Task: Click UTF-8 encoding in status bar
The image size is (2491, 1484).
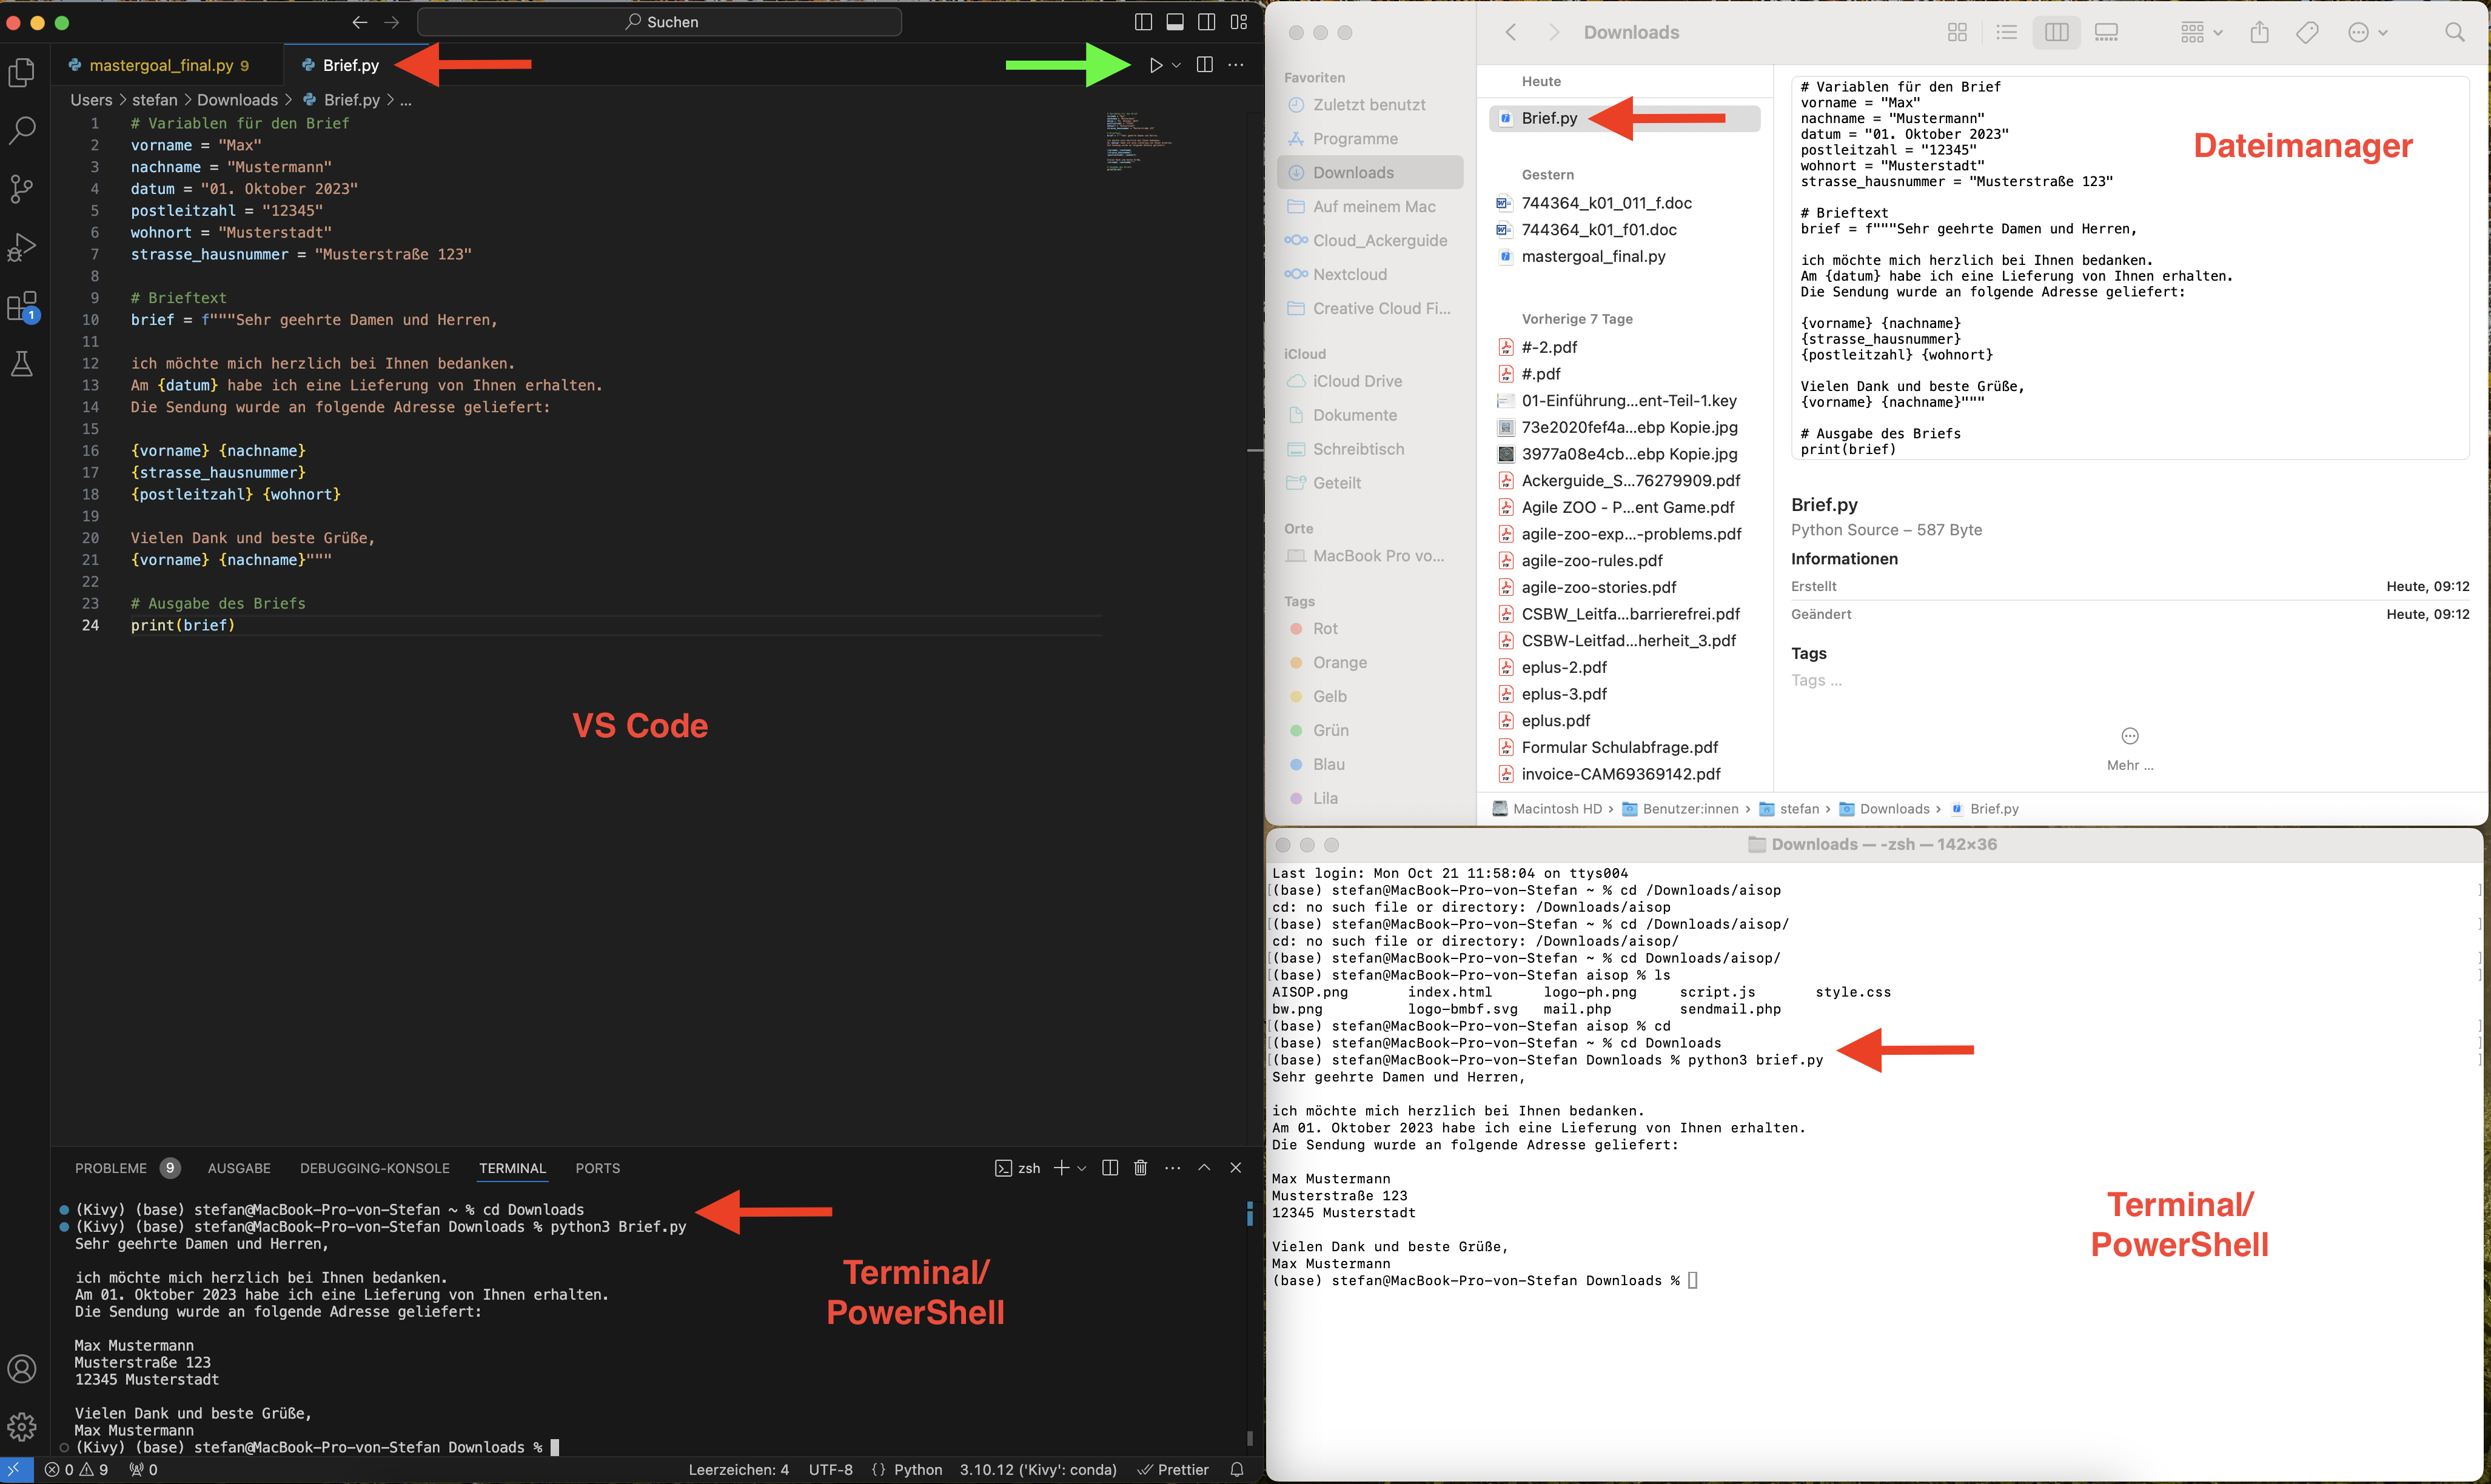Action: [x=831, y=1470]
